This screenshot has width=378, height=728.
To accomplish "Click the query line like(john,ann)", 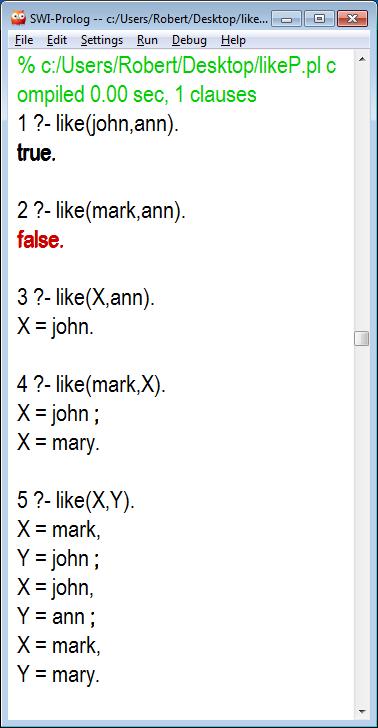I will [x=98, y=124].
